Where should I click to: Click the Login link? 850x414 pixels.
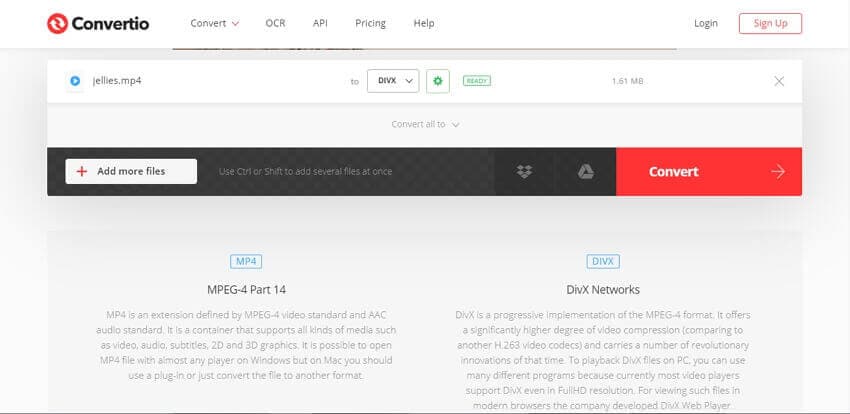point(706,23)
